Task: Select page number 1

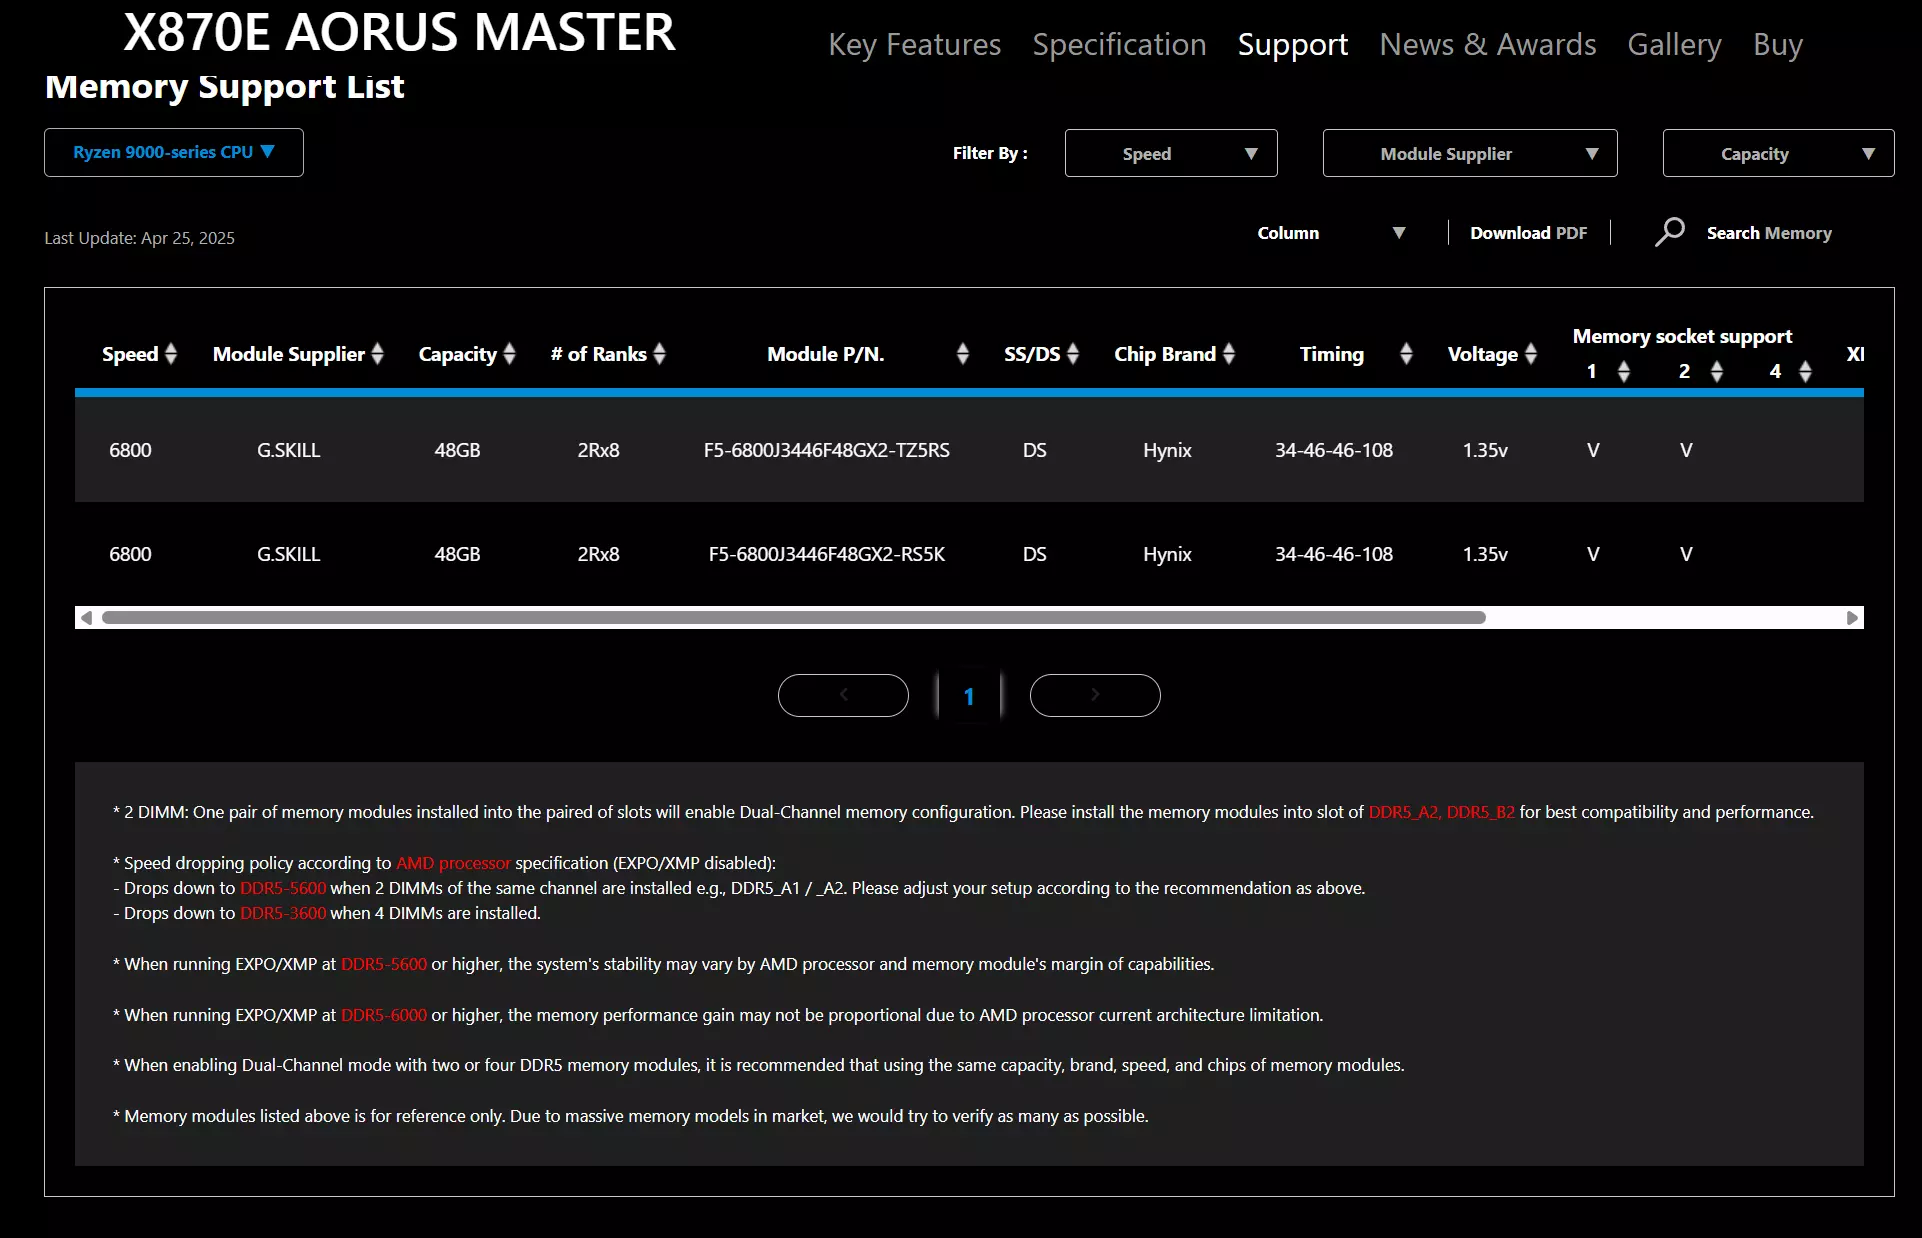Action: point(969,696)
